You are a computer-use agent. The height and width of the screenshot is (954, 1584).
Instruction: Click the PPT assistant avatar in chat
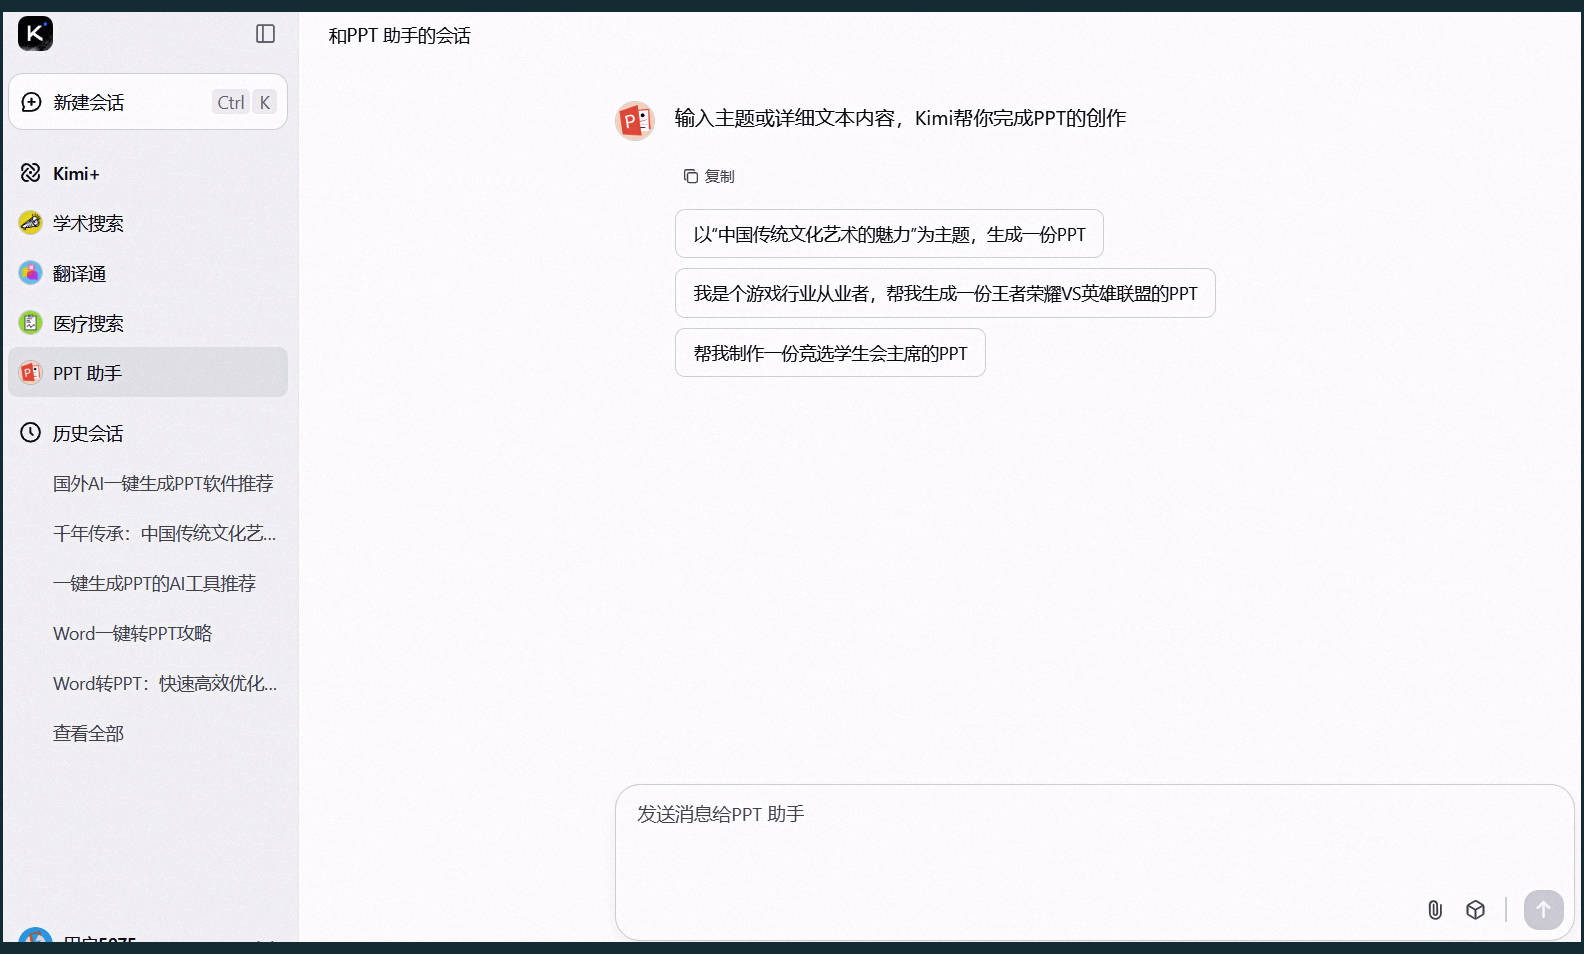[635, 121]
